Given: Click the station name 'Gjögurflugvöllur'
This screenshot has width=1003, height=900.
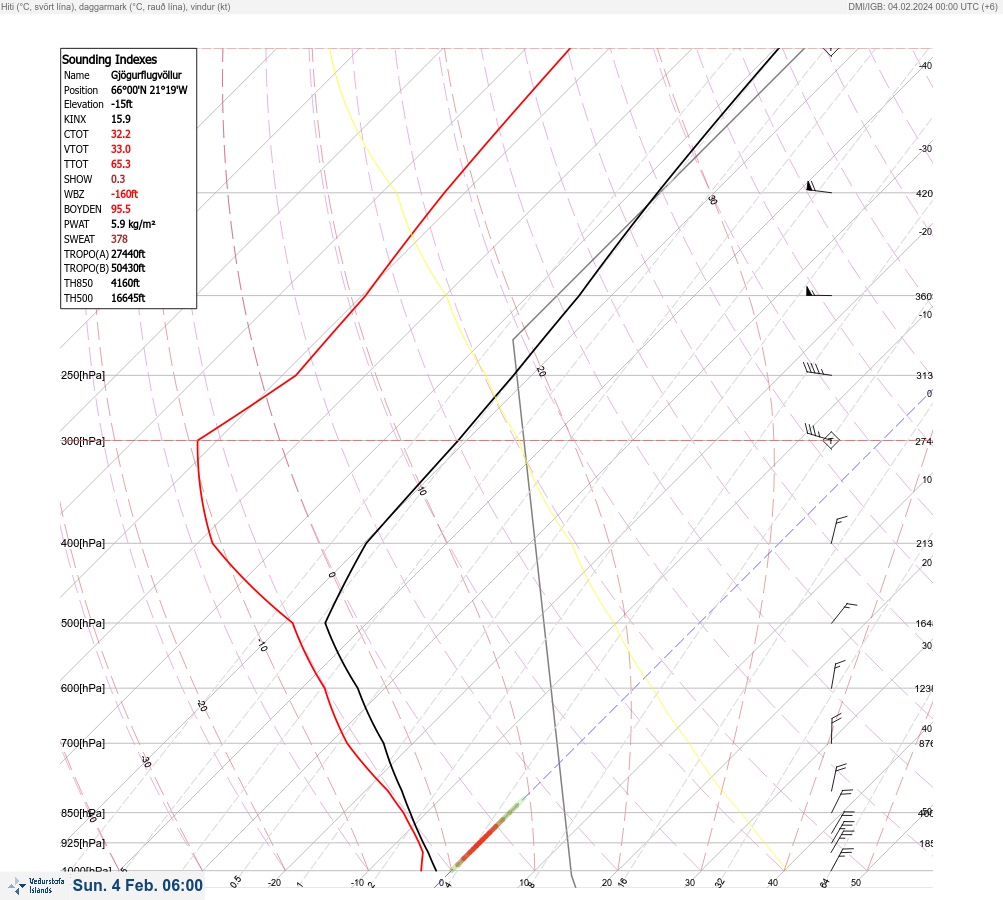Looking at the screenshot, I should coord(146,75).
